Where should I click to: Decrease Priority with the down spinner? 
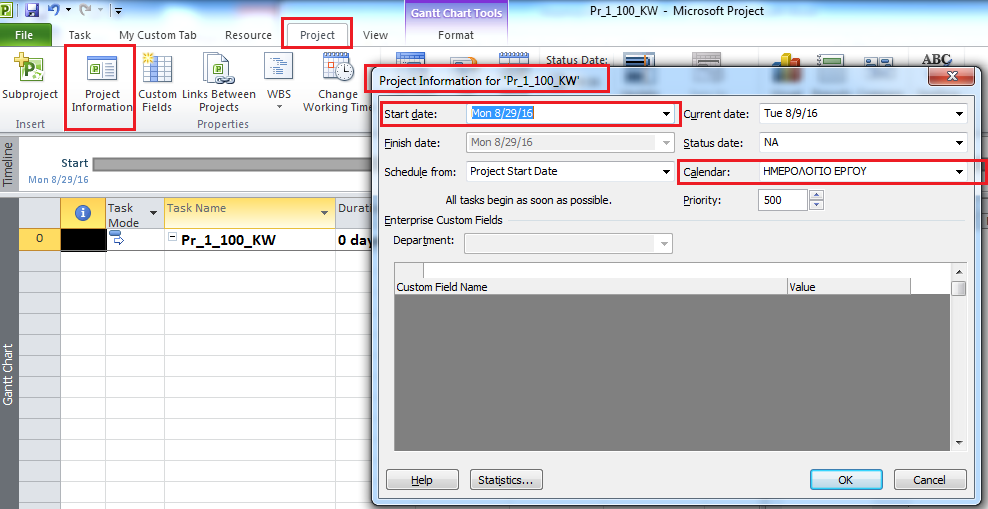click(817, 205)
